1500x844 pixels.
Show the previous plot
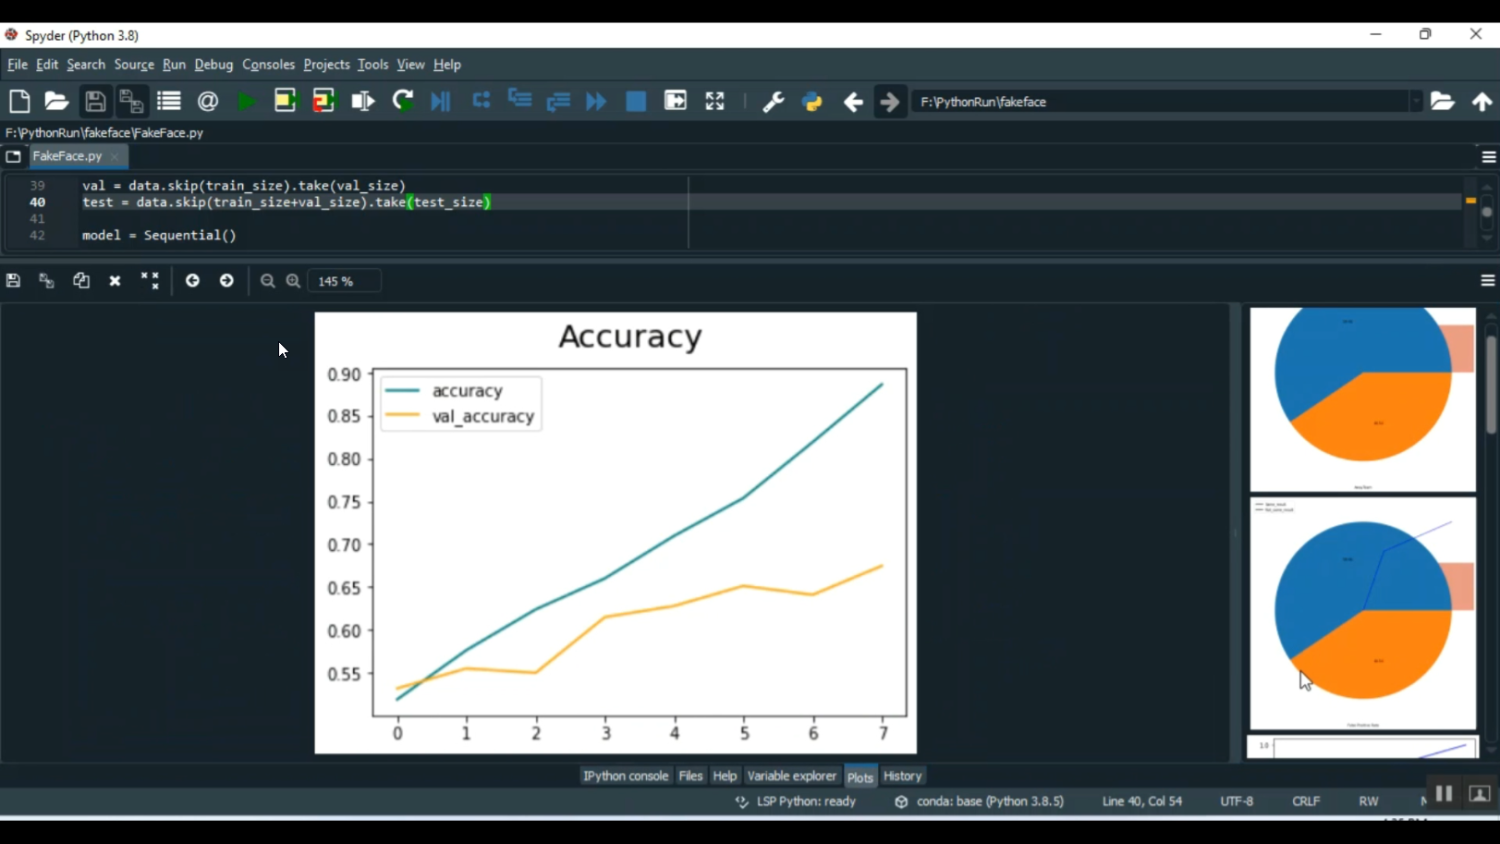tap(192, 281)
